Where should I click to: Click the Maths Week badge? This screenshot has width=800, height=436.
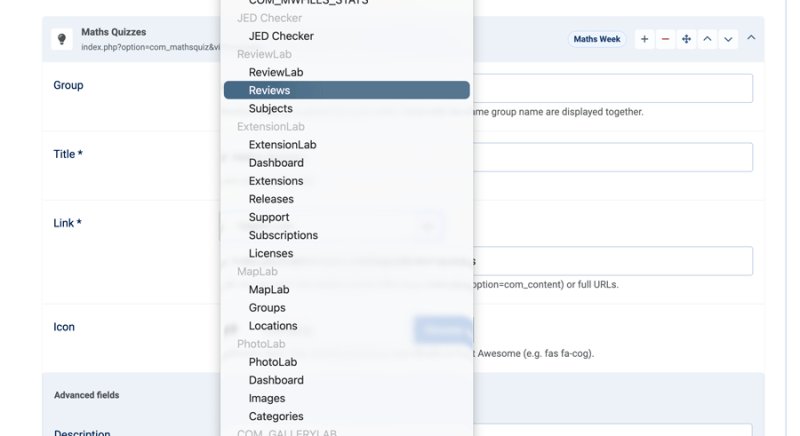(x=597, y=39)
